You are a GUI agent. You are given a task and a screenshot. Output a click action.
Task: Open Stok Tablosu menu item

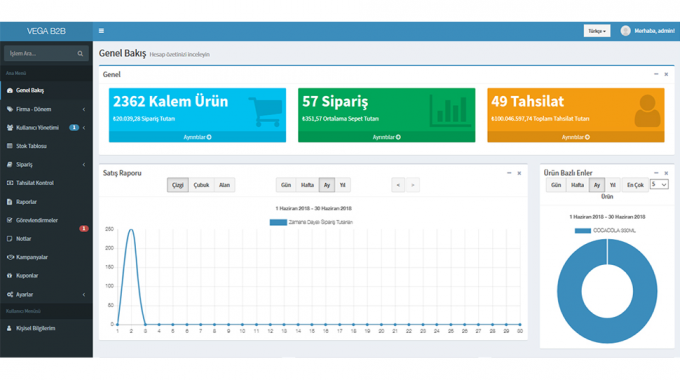coord(46,146)
